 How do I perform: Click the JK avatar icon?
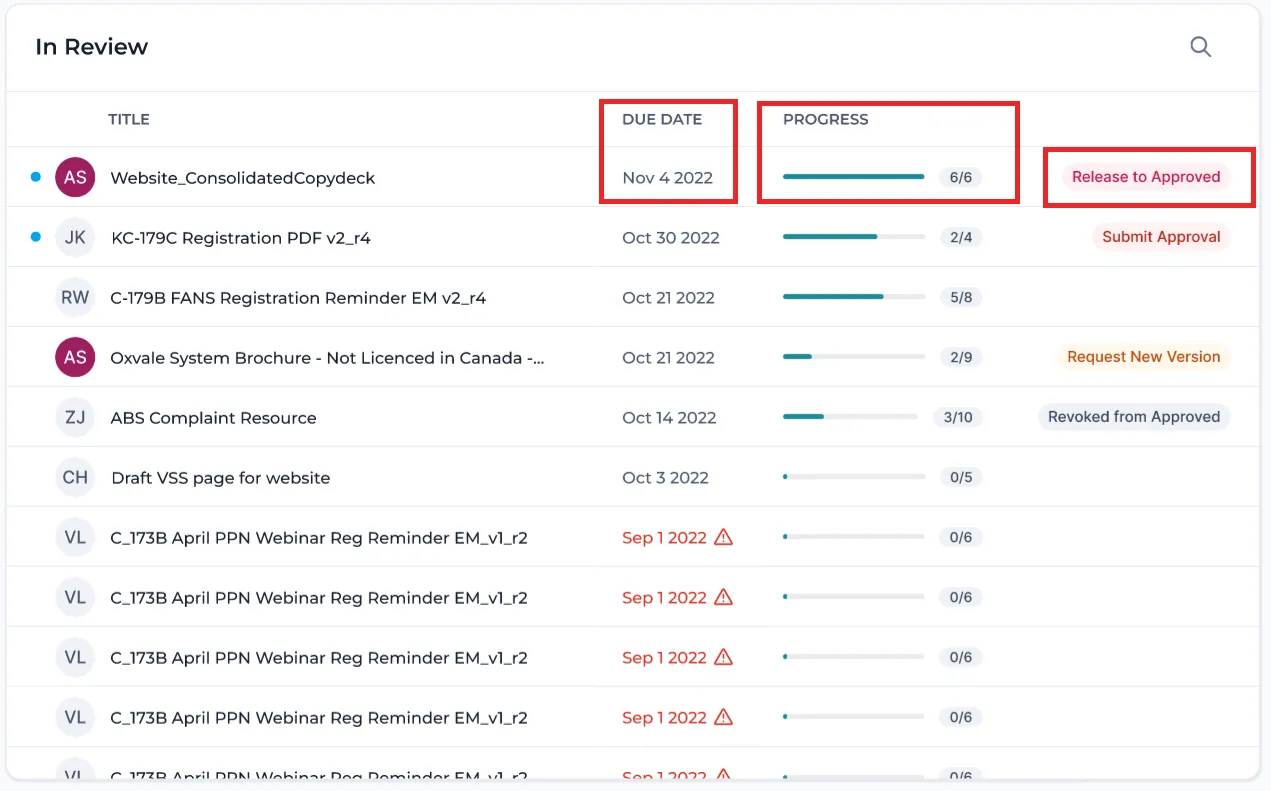(x=75, y=237)
